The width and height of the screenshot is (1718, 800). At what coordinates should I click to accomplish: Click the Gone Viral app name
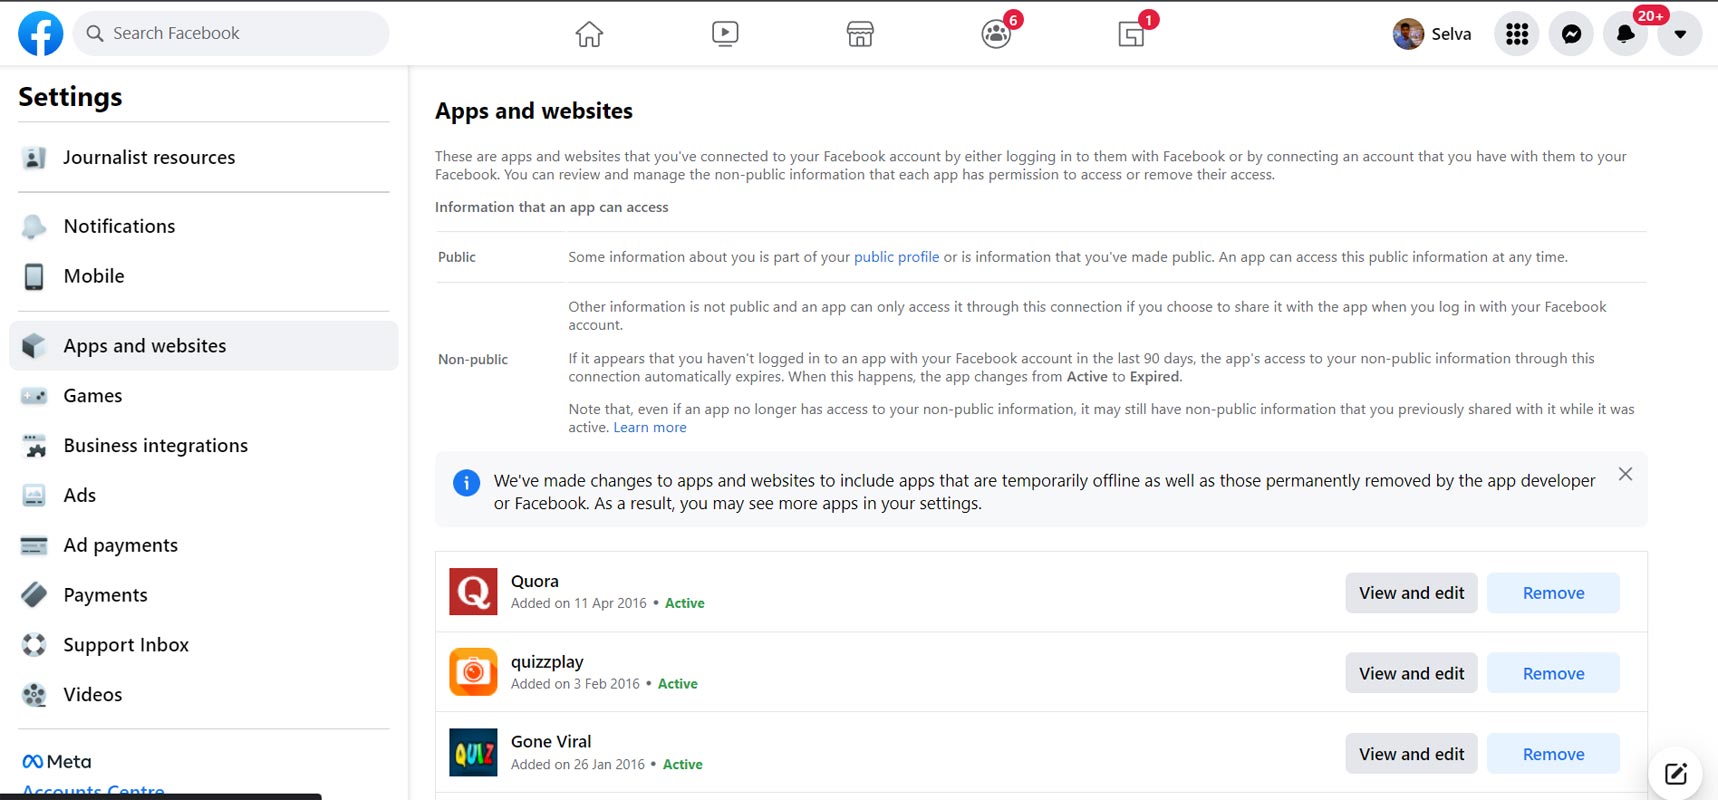click(x=551, y=741)
